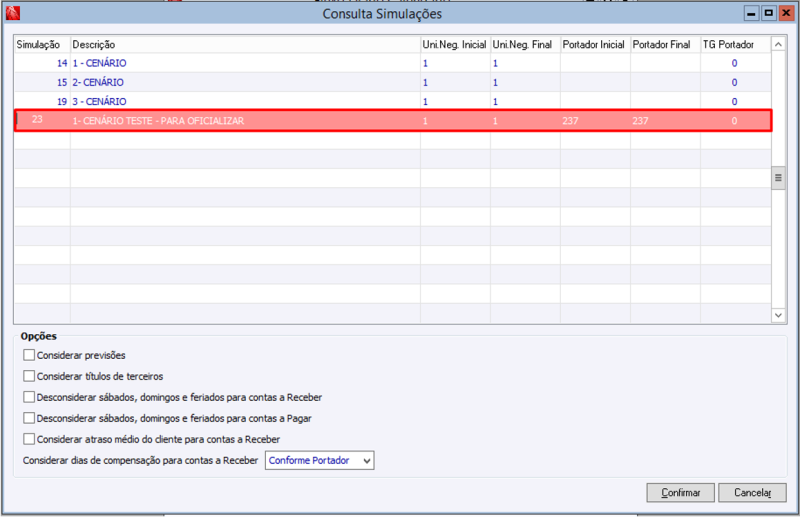Viewport: 800px width, 517px height.
Task: Click simulation number 14 cell
Action: point(42,63)
